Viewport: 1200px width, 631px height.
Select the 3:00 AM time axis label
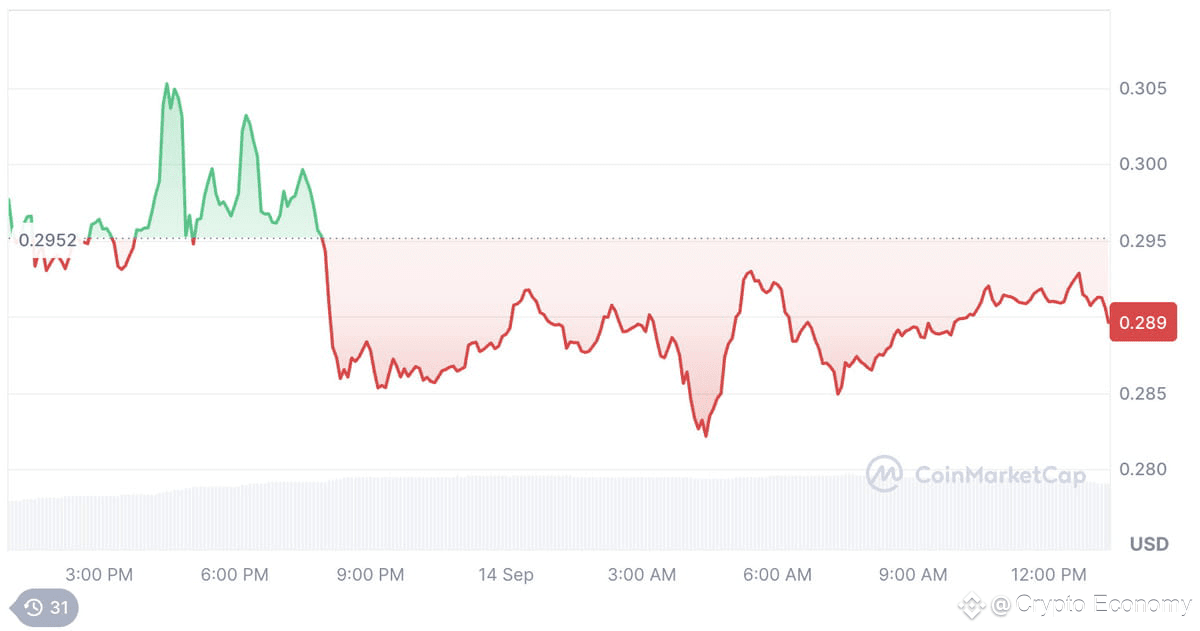click(642, 575)
